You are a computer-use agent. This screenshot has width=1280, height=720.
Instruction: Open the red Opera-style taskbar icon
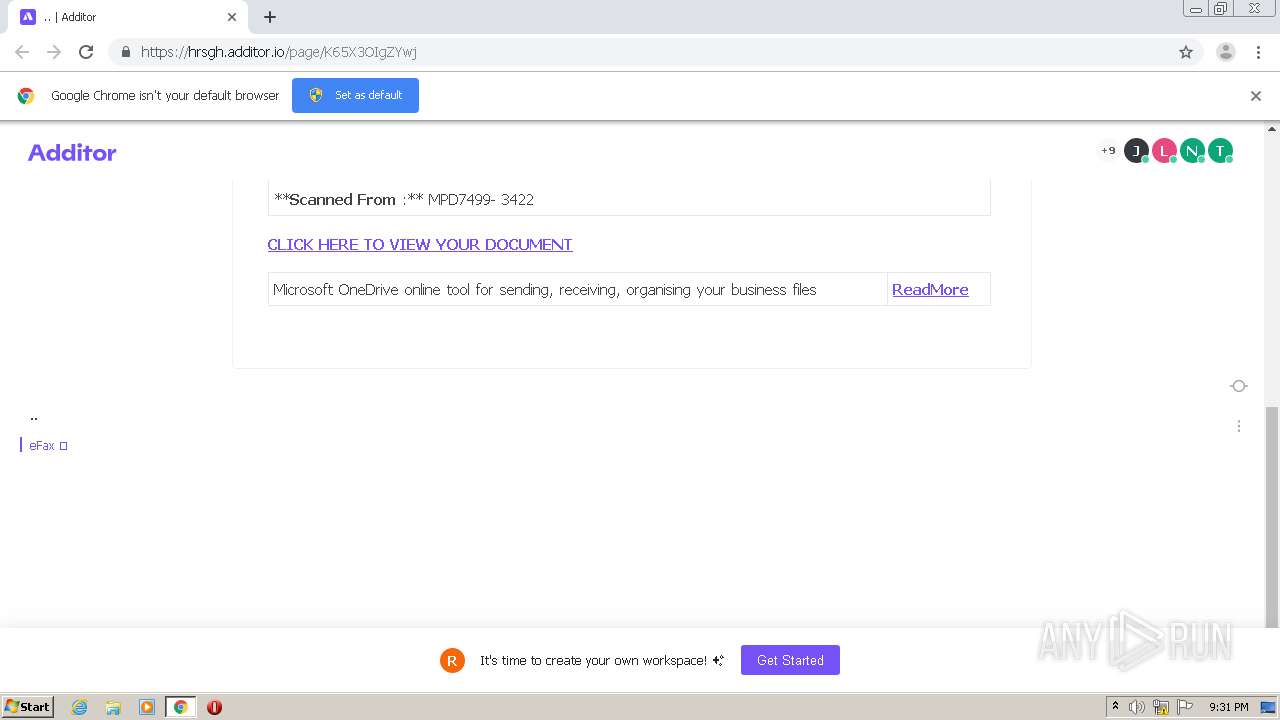(x=214, y=707)
